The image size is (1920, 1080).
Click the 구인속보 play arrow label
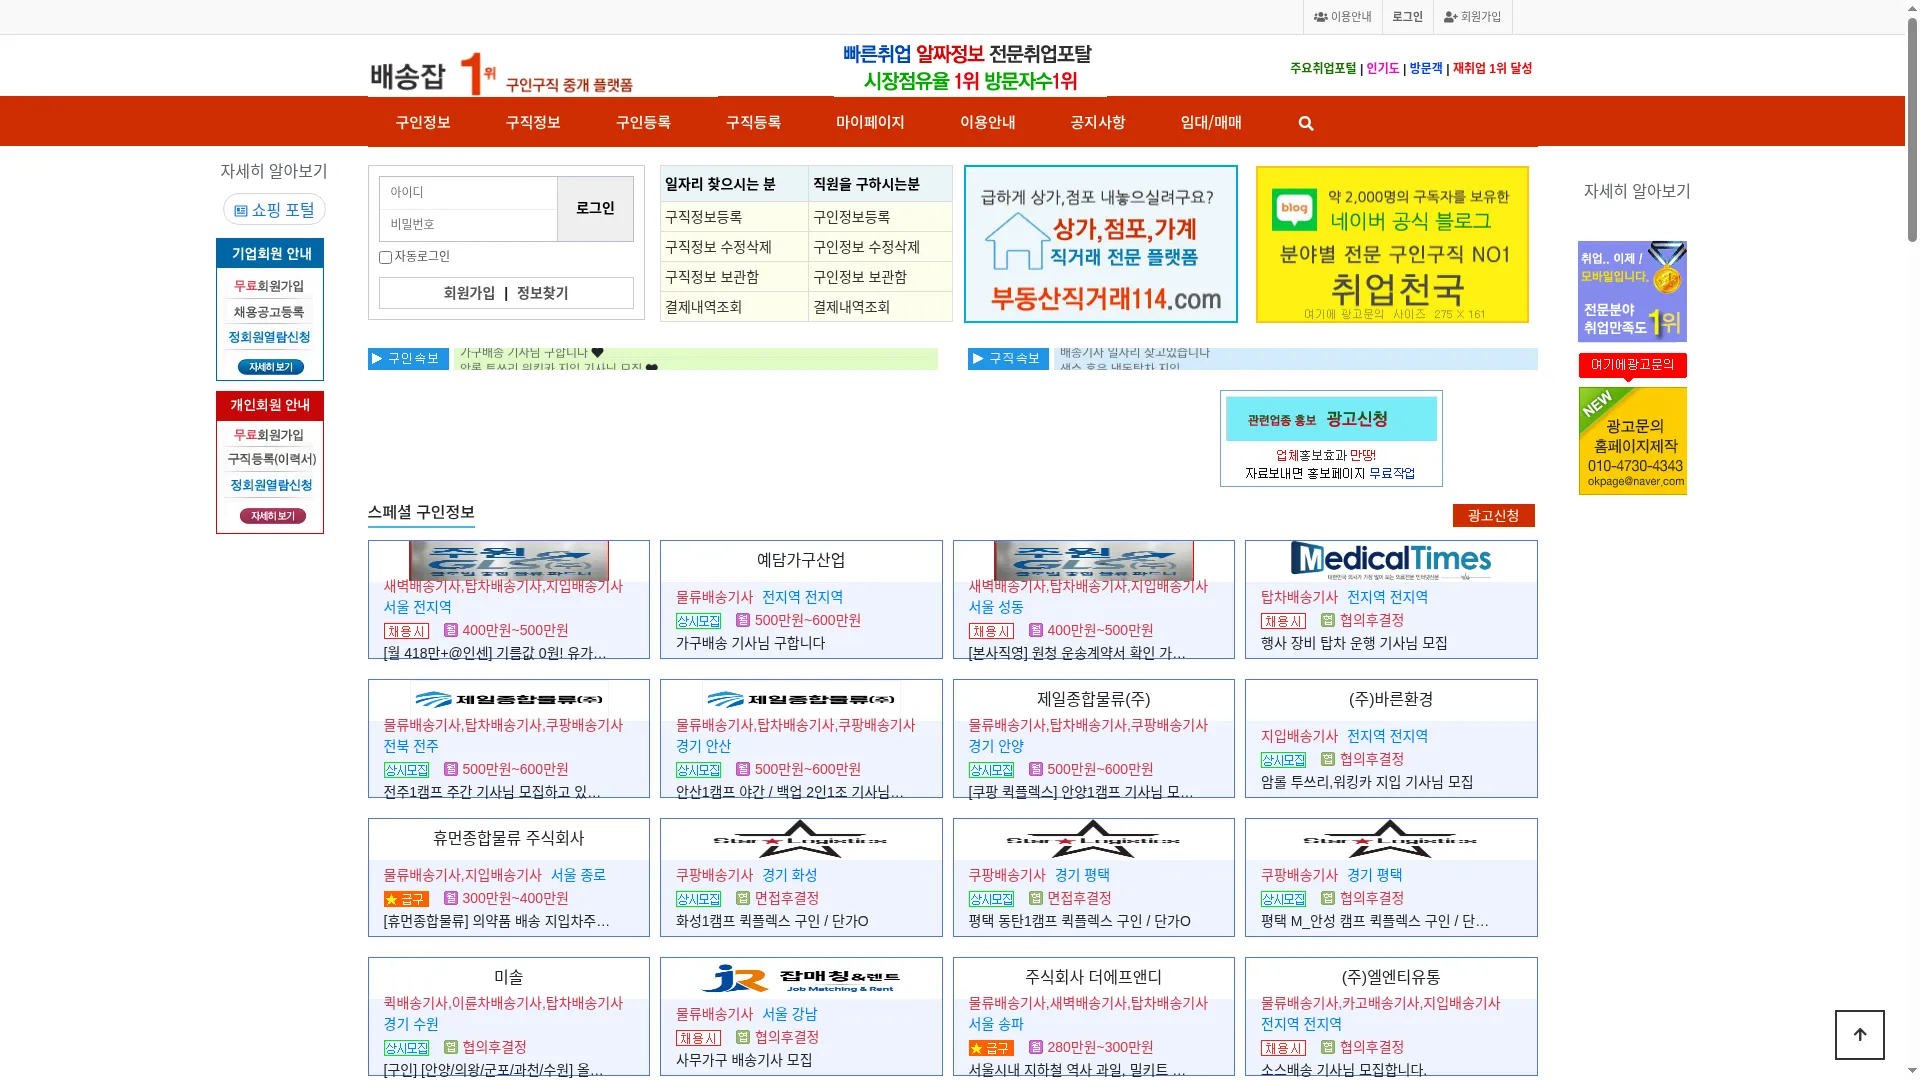408,358
